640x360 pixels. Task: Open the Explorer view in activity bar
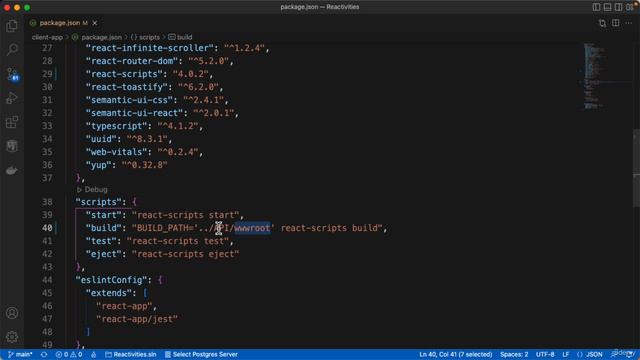pos(12,26)
